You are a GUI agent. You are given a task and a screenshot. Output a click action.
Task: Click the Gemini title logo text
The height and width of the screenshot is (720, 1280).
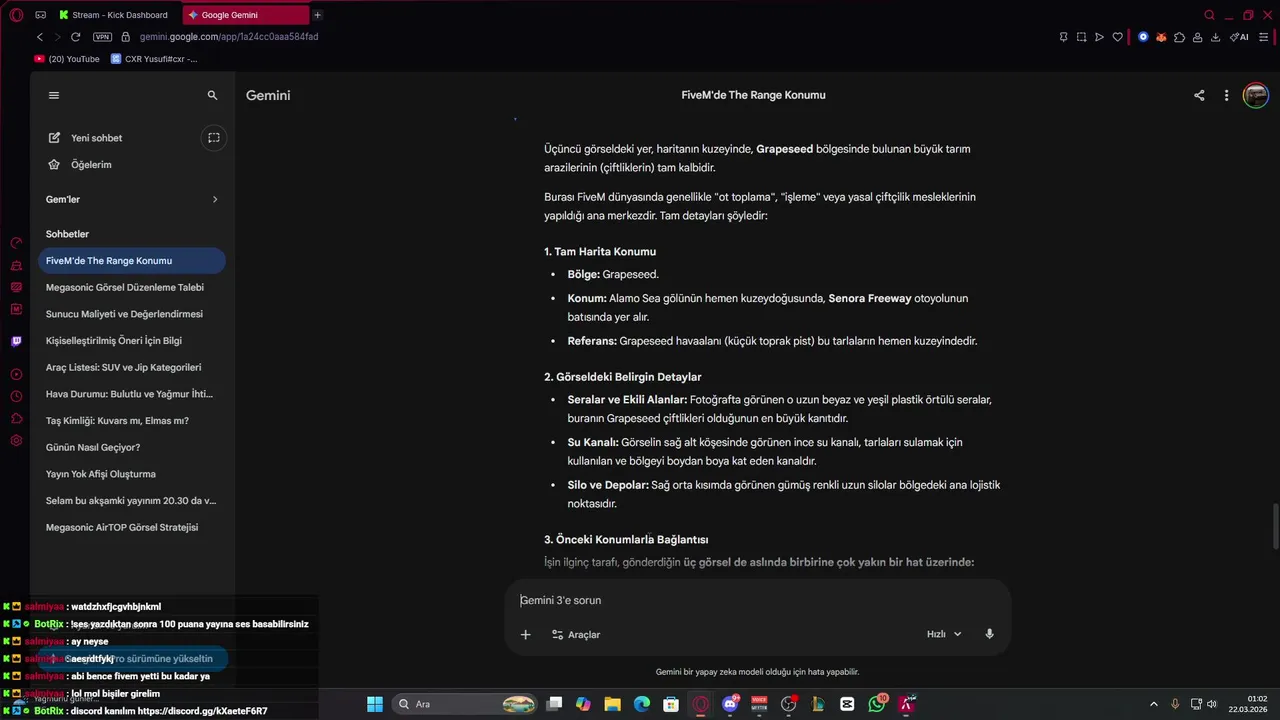(x=268, y=95)
